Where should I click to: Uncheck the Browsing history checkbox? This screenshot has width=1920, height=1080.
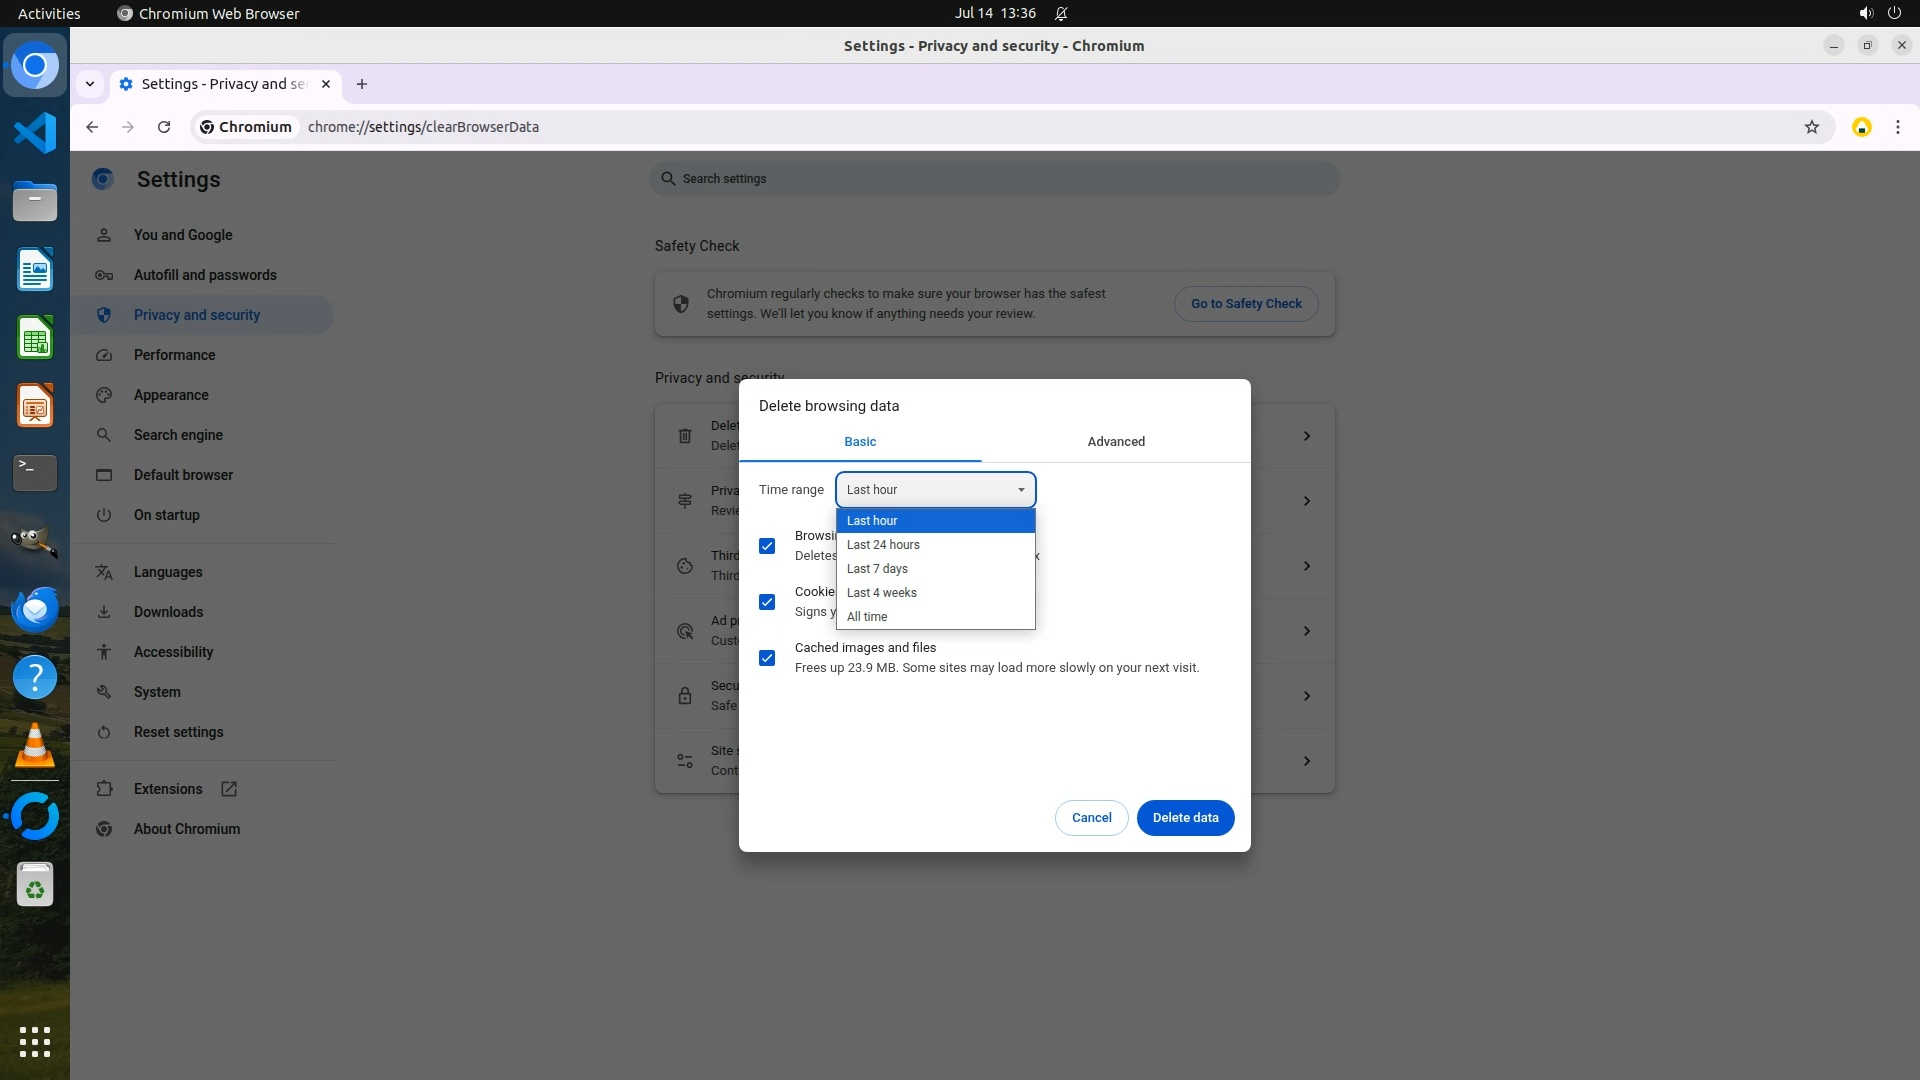pyautogui.click(x=767, y=546)
